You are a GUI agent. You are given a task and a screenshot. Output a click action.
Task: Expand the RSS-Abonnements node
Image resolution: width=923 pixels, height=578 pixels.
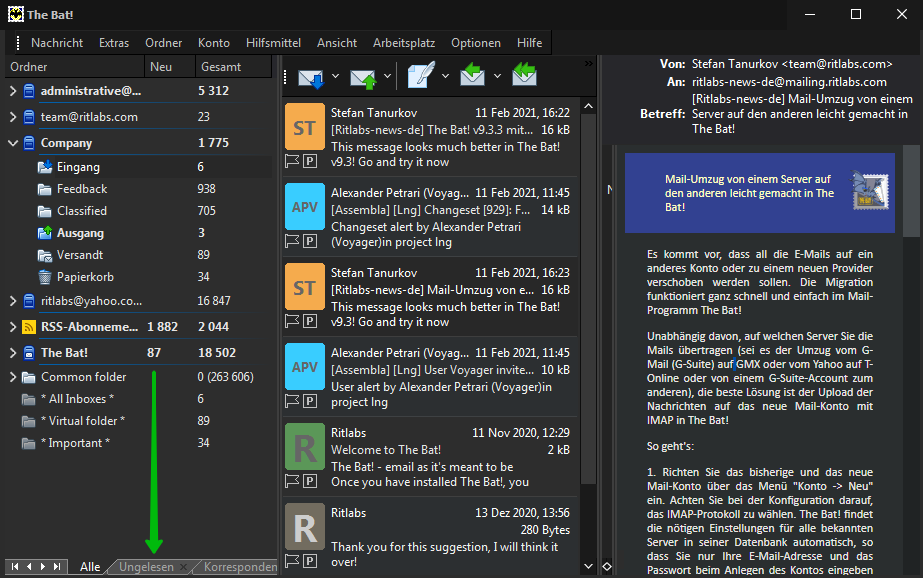pyautogui.click(x=13, y=327)
